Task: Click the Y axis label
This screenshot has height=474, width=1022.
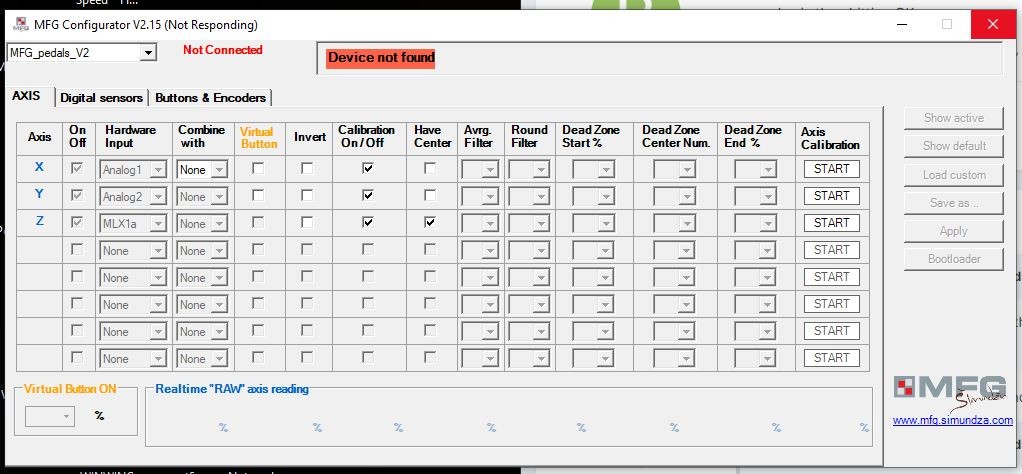Action: tap(39, 194)
